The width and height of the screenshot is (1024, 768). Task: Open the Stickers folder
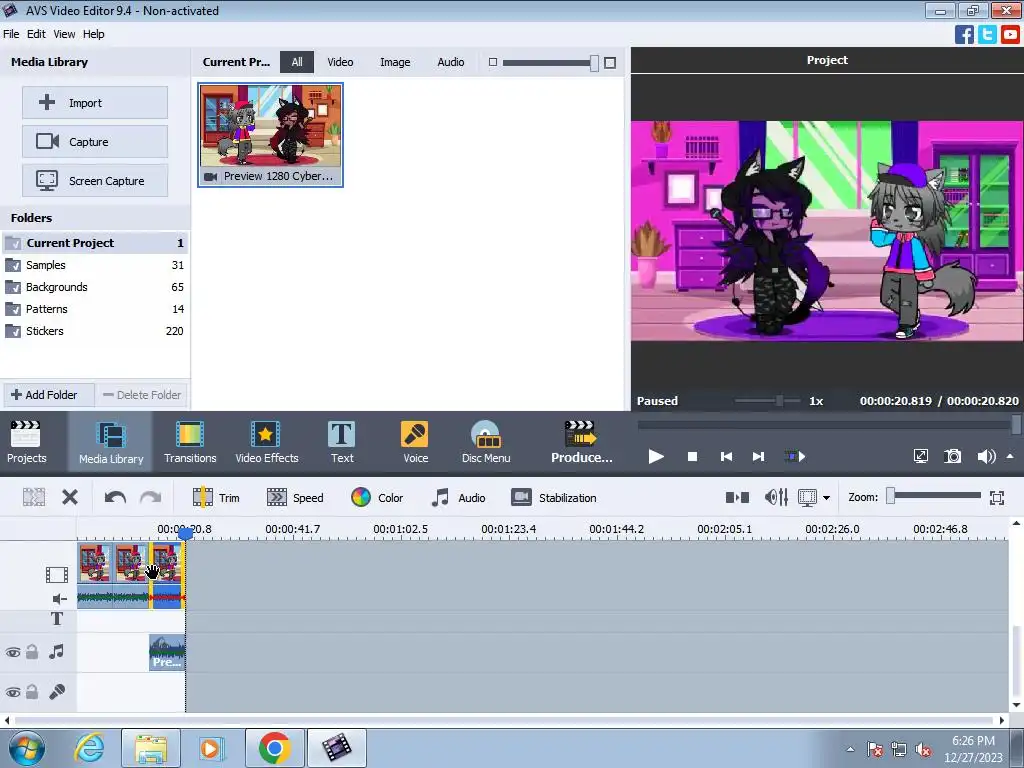[95, 331]
